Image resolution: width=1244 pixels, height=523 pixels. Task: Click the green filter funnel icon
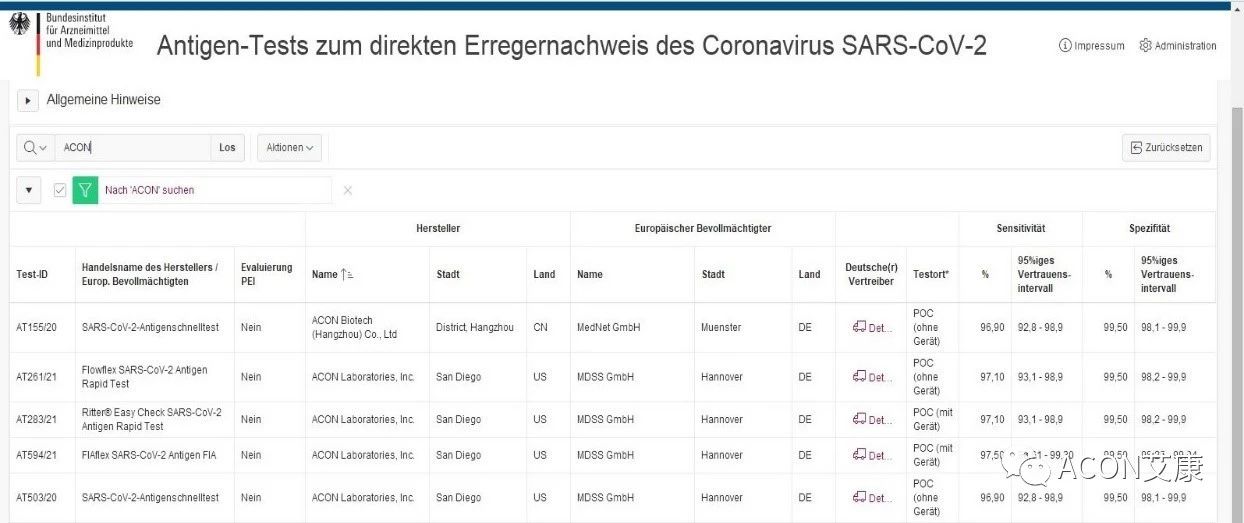pyautogui.click(x=86, y=190)
